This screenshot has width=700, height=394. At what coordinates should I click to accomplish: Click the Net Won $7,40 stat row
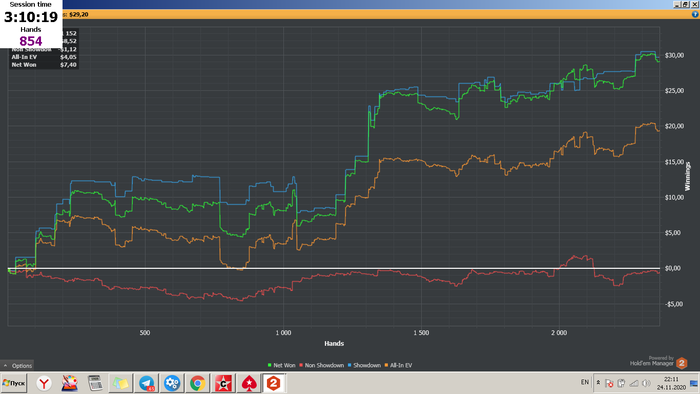pyautogui.click(x=44, y=65)
